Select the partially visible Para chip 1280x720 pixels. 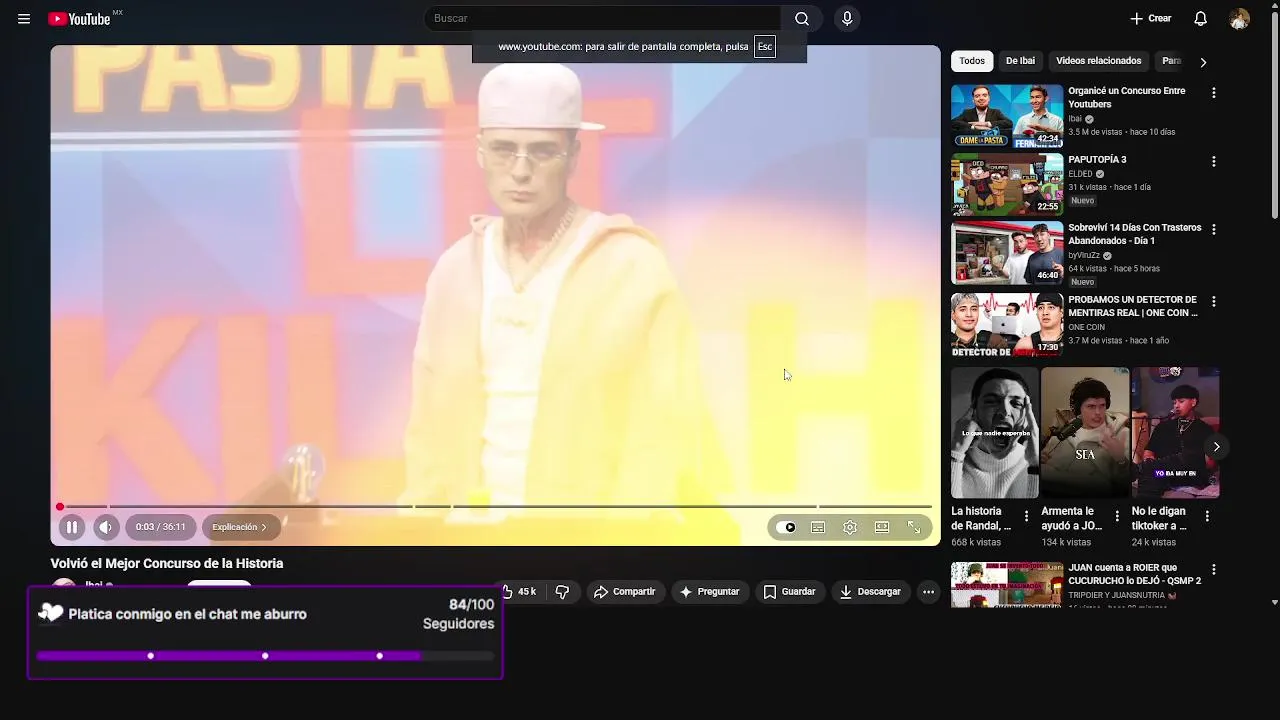coord(1171,61)
